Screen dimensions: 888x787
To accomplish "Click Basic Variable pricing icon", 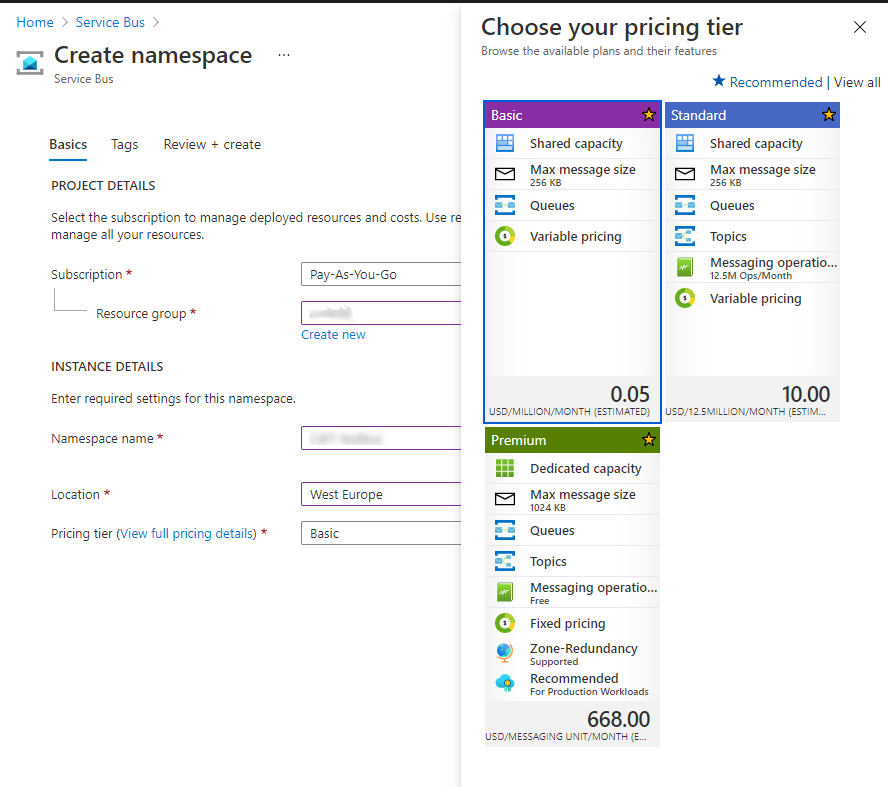I will [505, 237].
